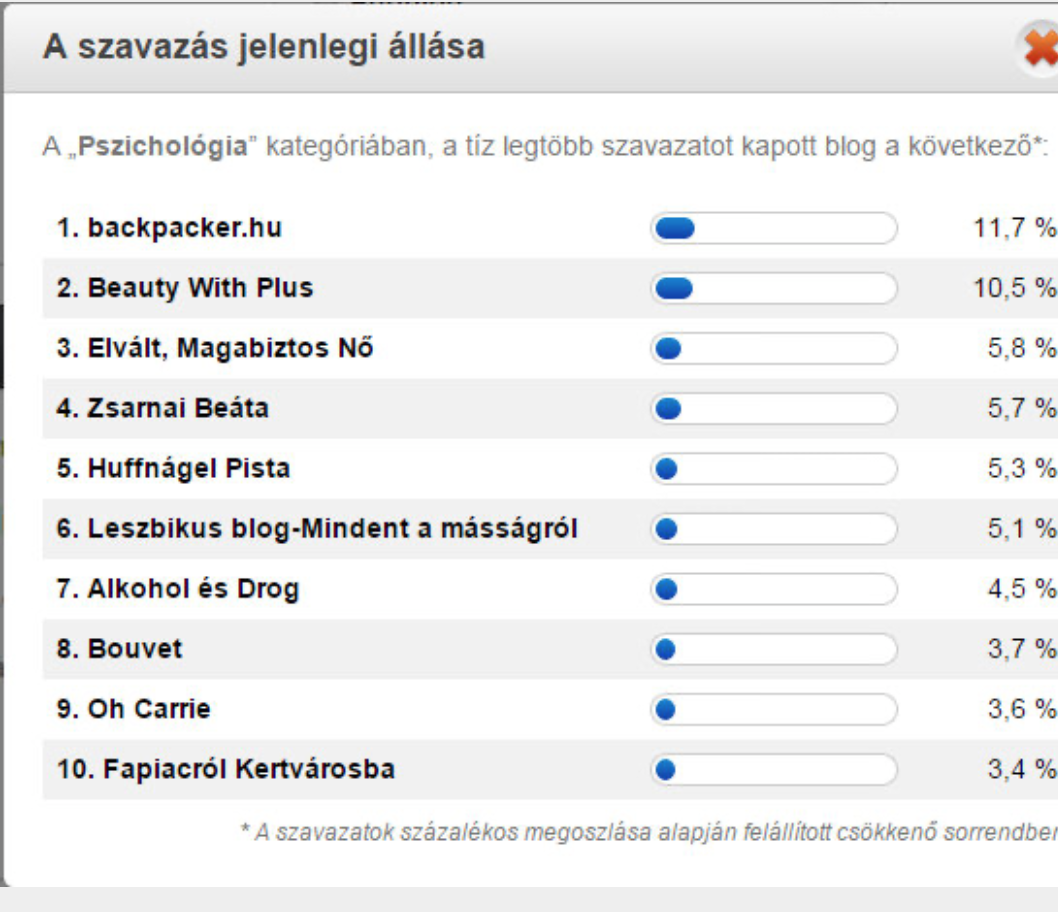Open the Huffnágel Pista entry
Viewport: 1058px width, 912px height.
(x=173, y=469)
